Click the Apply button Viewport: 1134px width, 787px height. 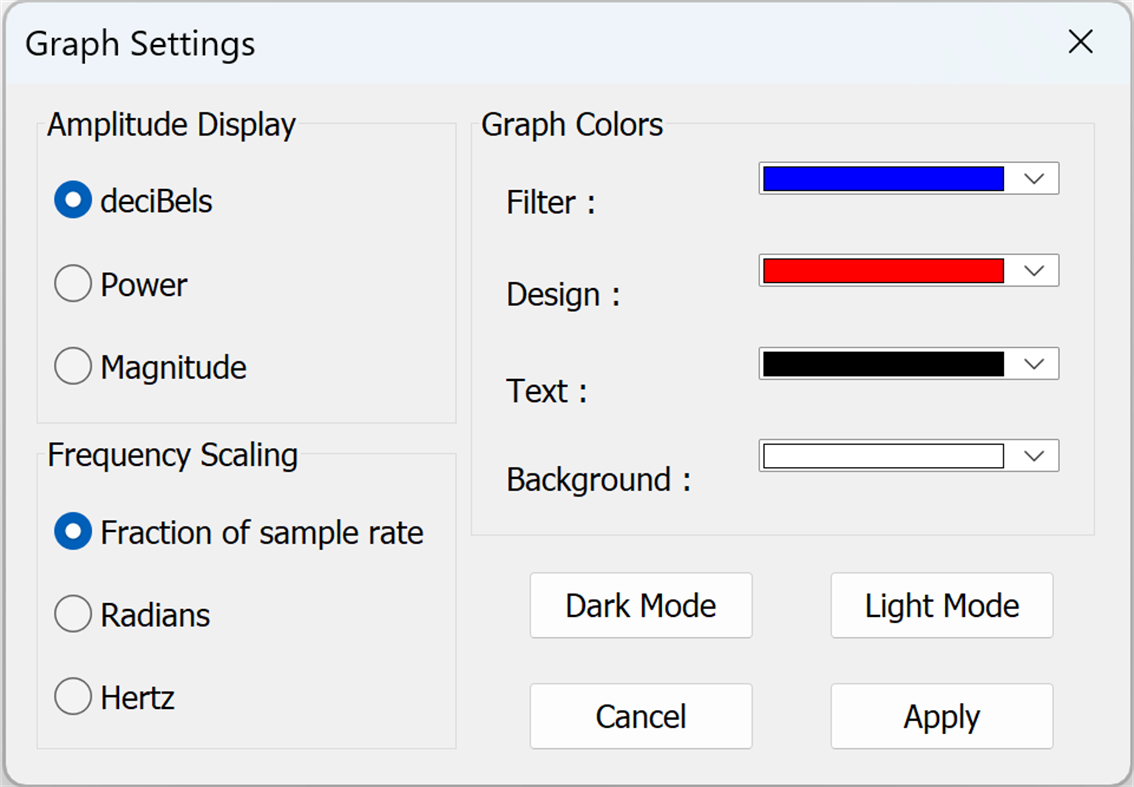click(x=942, y=716)
